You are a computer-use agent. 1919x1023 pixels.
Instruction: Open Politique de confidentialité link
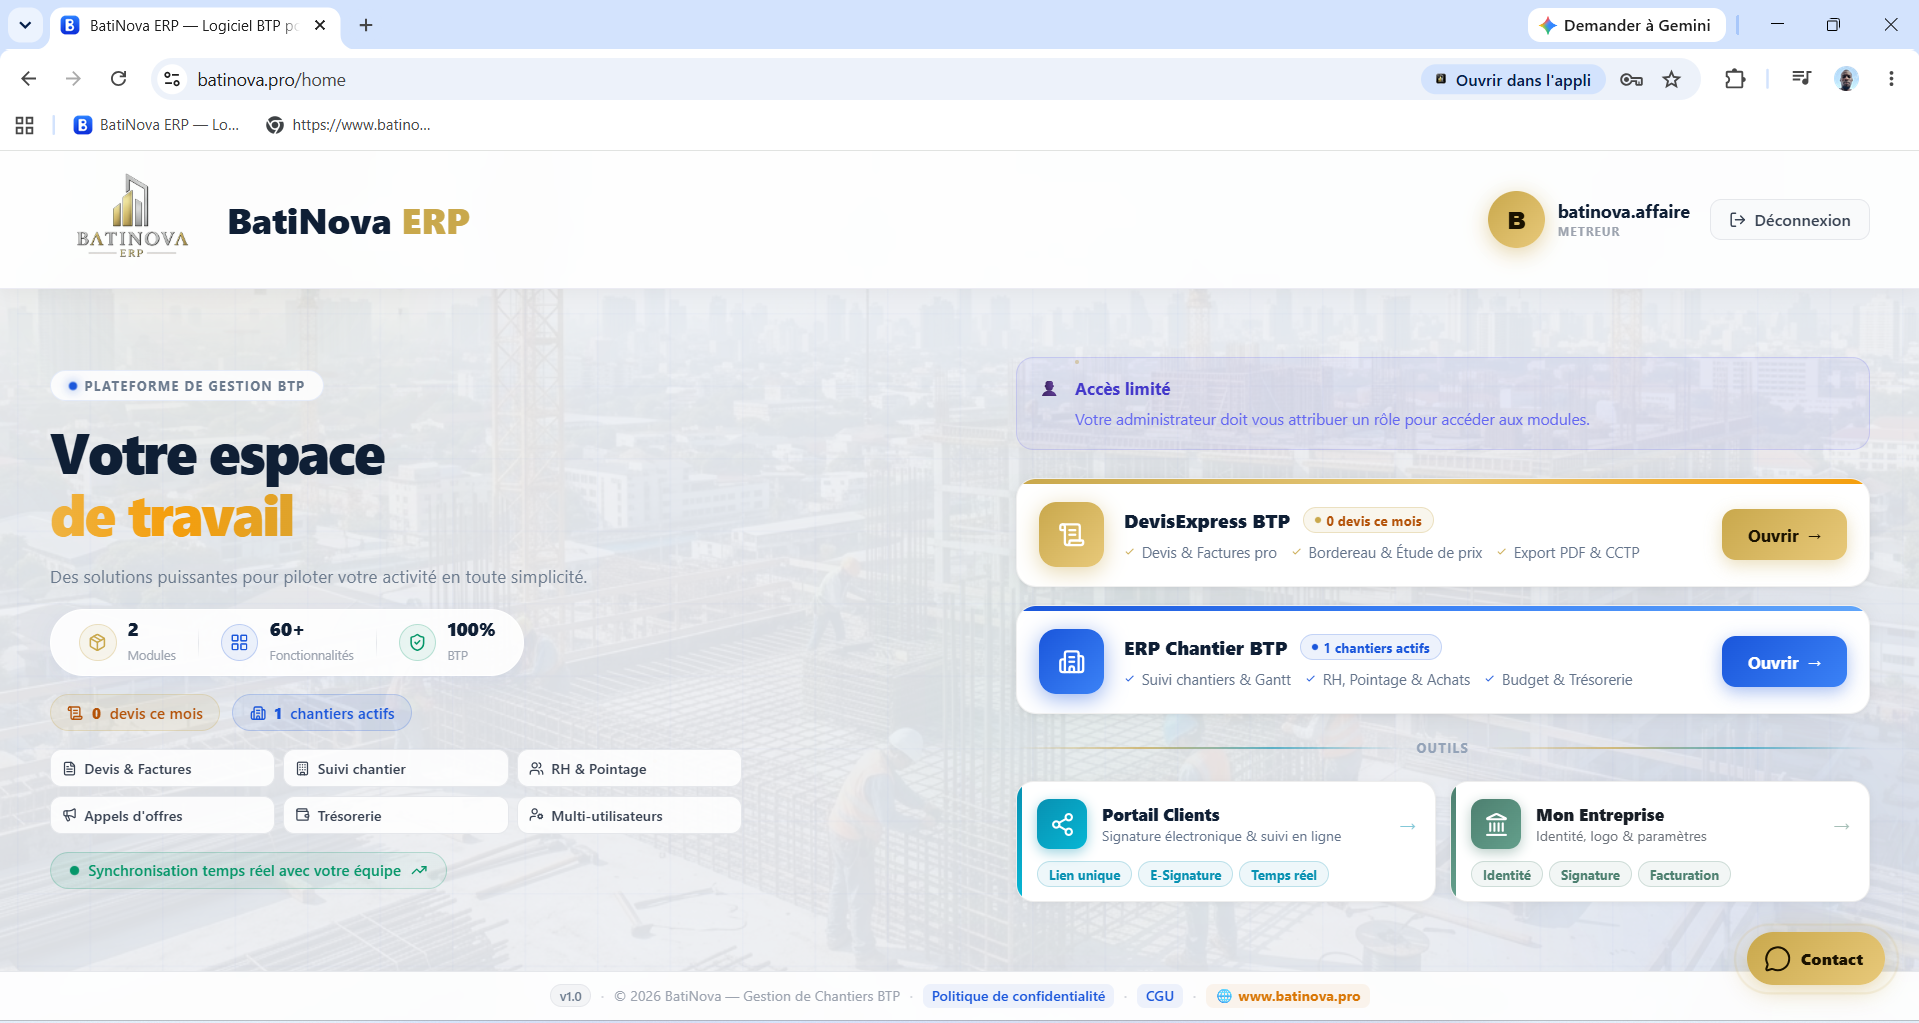coord(1018,996)
